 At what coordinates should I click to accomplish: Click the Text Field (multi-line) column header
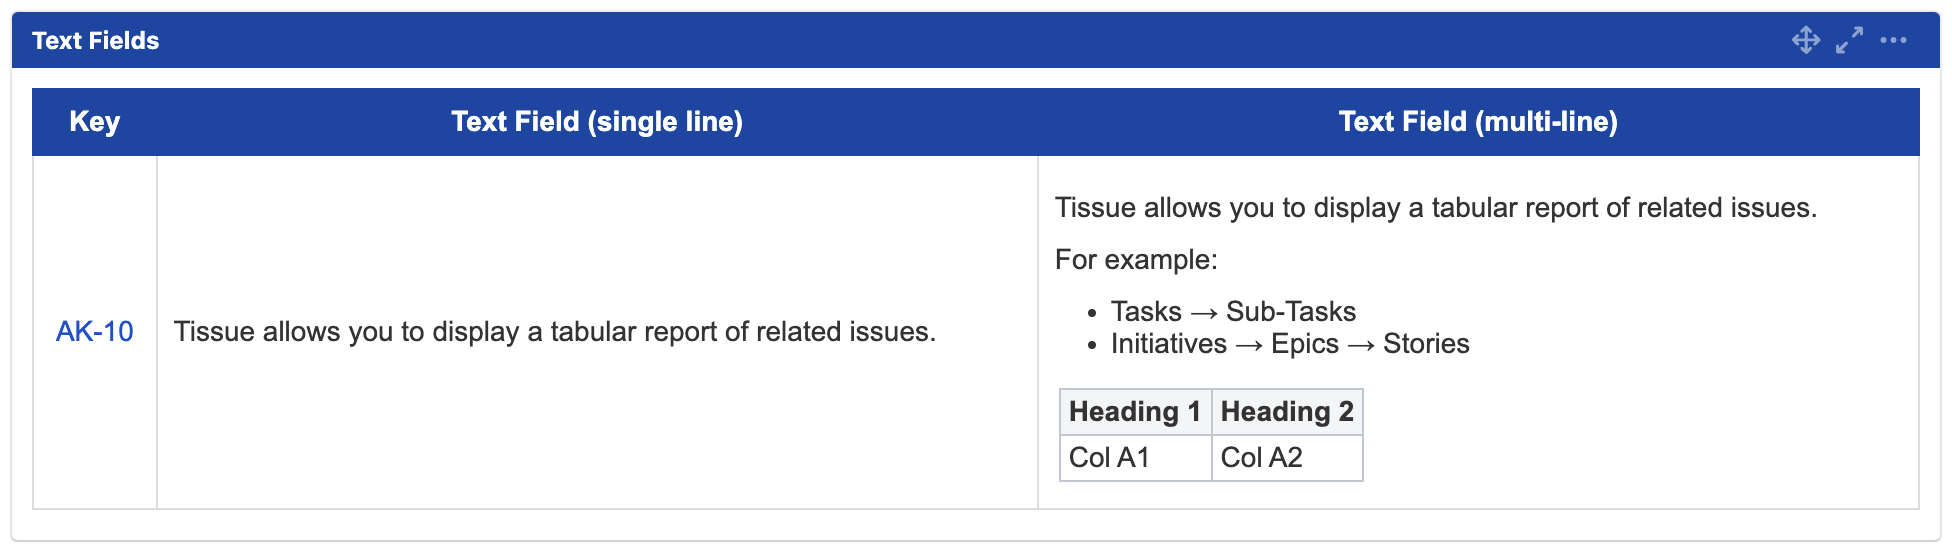pyautogui.click(x=1478, y=122)
